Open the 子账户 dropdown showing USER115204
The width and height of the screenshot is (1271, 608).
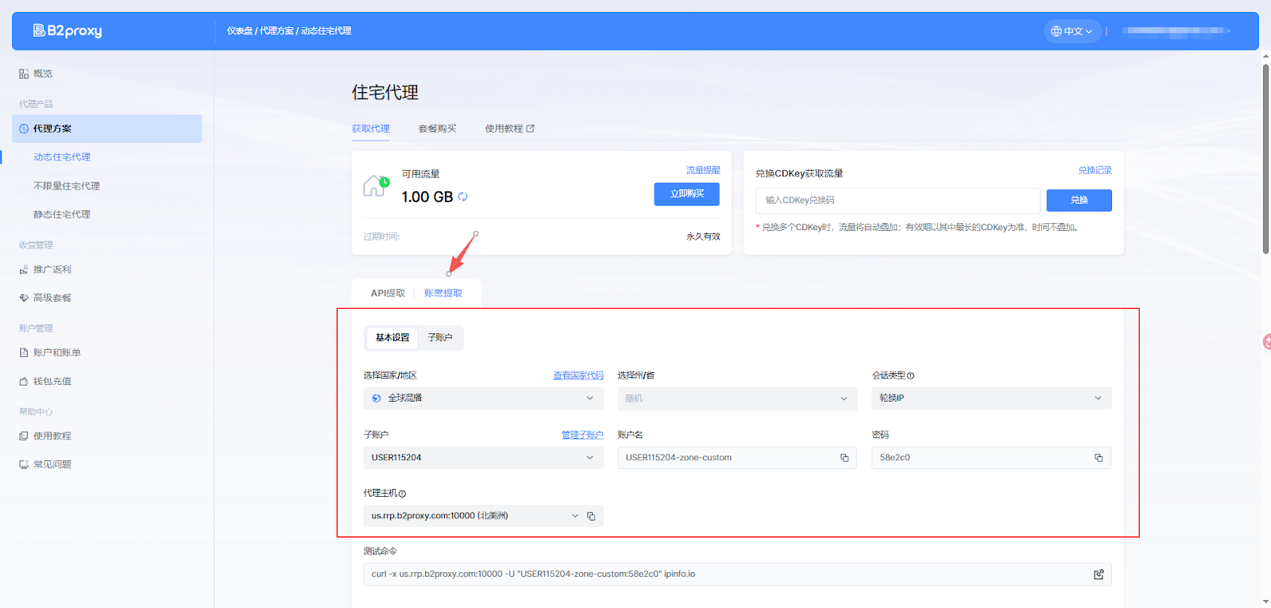483,458
